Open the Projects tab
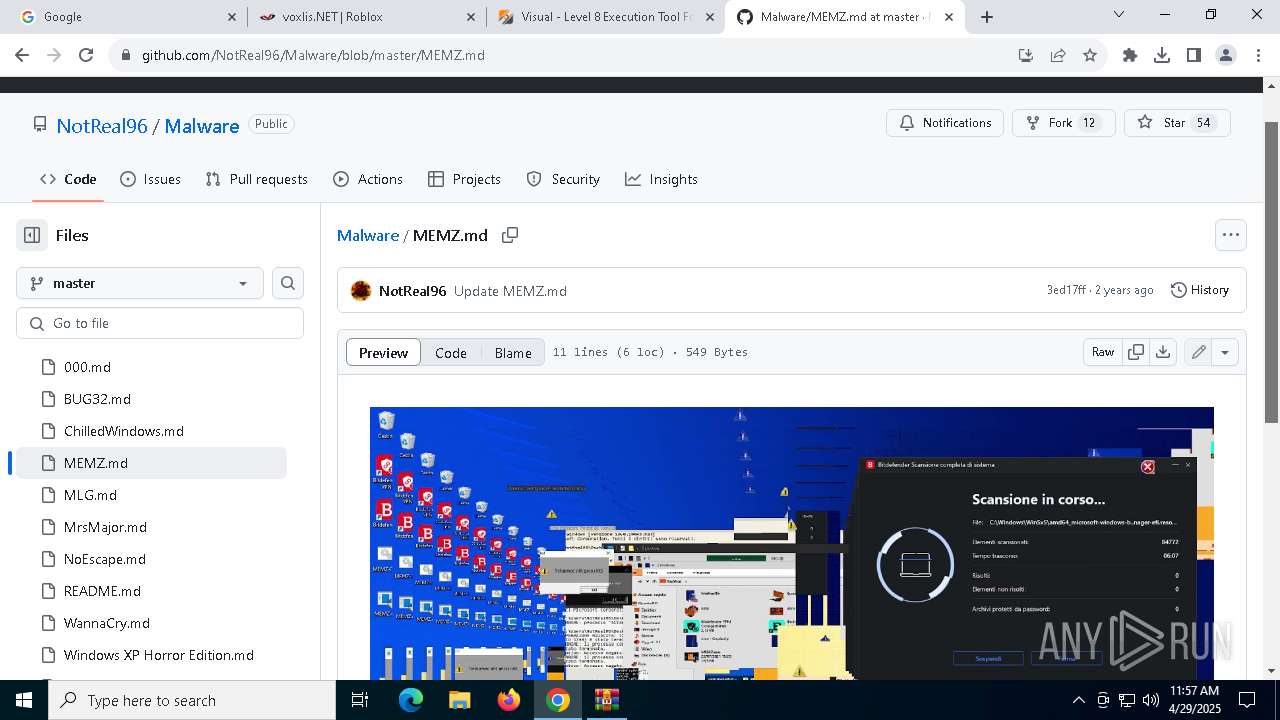The height and width of the screenshot is (720, 1280). pos(464,179)
